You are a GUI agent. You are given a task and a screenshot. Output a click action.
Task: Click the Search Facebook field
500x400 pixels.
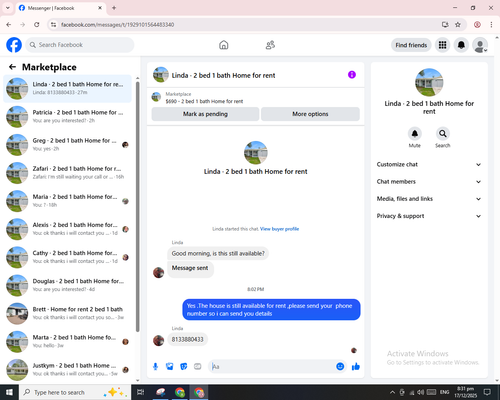point(80,45)
